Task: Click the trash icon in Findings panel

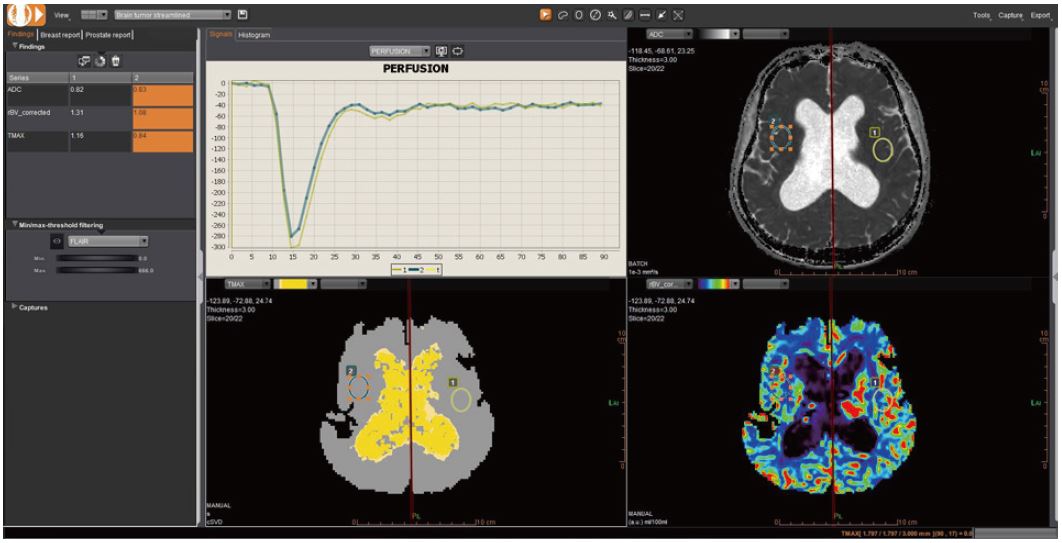Action: [x=116, y=61]
